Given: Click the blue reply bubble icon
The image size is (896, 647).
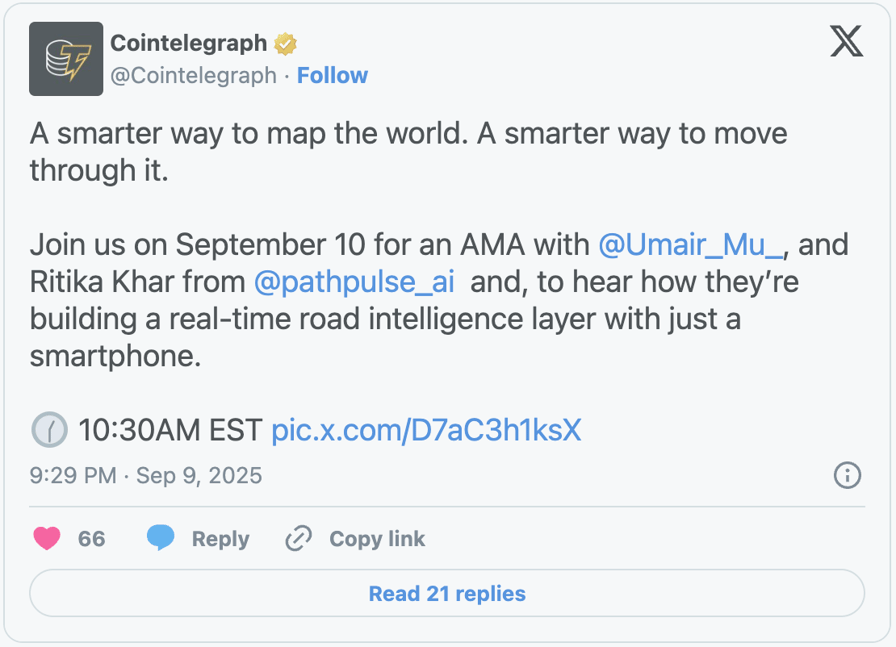Looking at the screenshot, I should (161, 539).
